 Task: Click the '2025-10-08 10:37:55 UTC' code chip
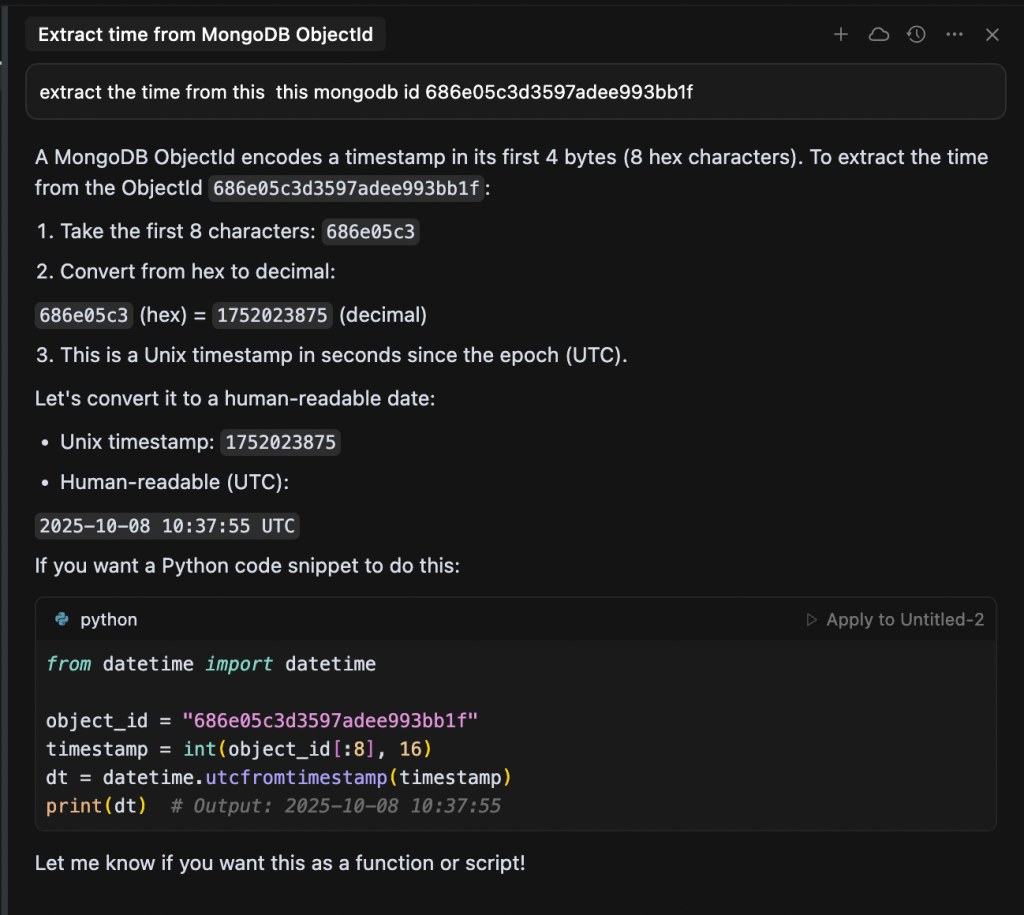[167, 526]
